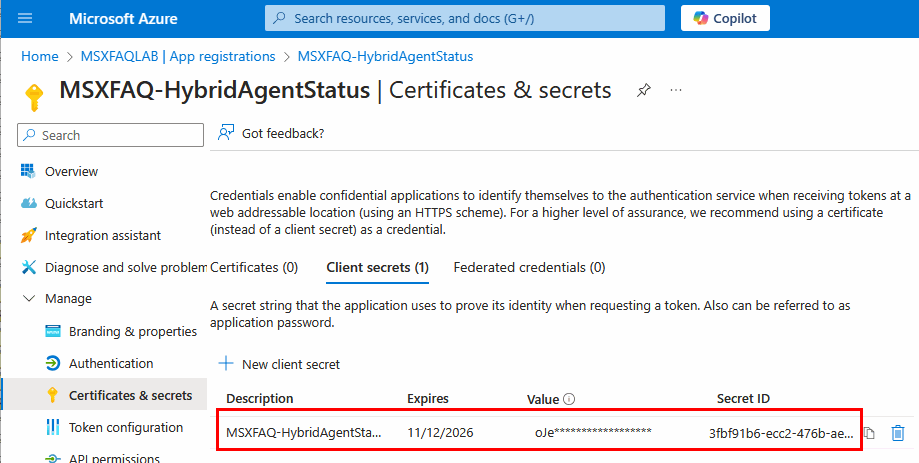The height and width of the screenshot is (463, 919).
Task: Open the more options ellipsis beside the title
Action: tap(676, 90)
